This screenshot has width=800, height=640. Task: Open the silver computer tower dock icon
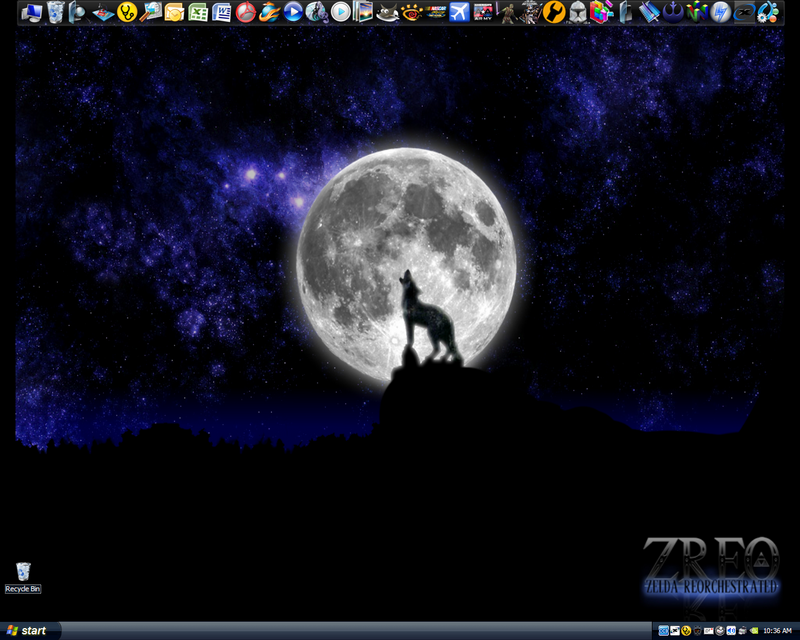click(x=626, y=12)
